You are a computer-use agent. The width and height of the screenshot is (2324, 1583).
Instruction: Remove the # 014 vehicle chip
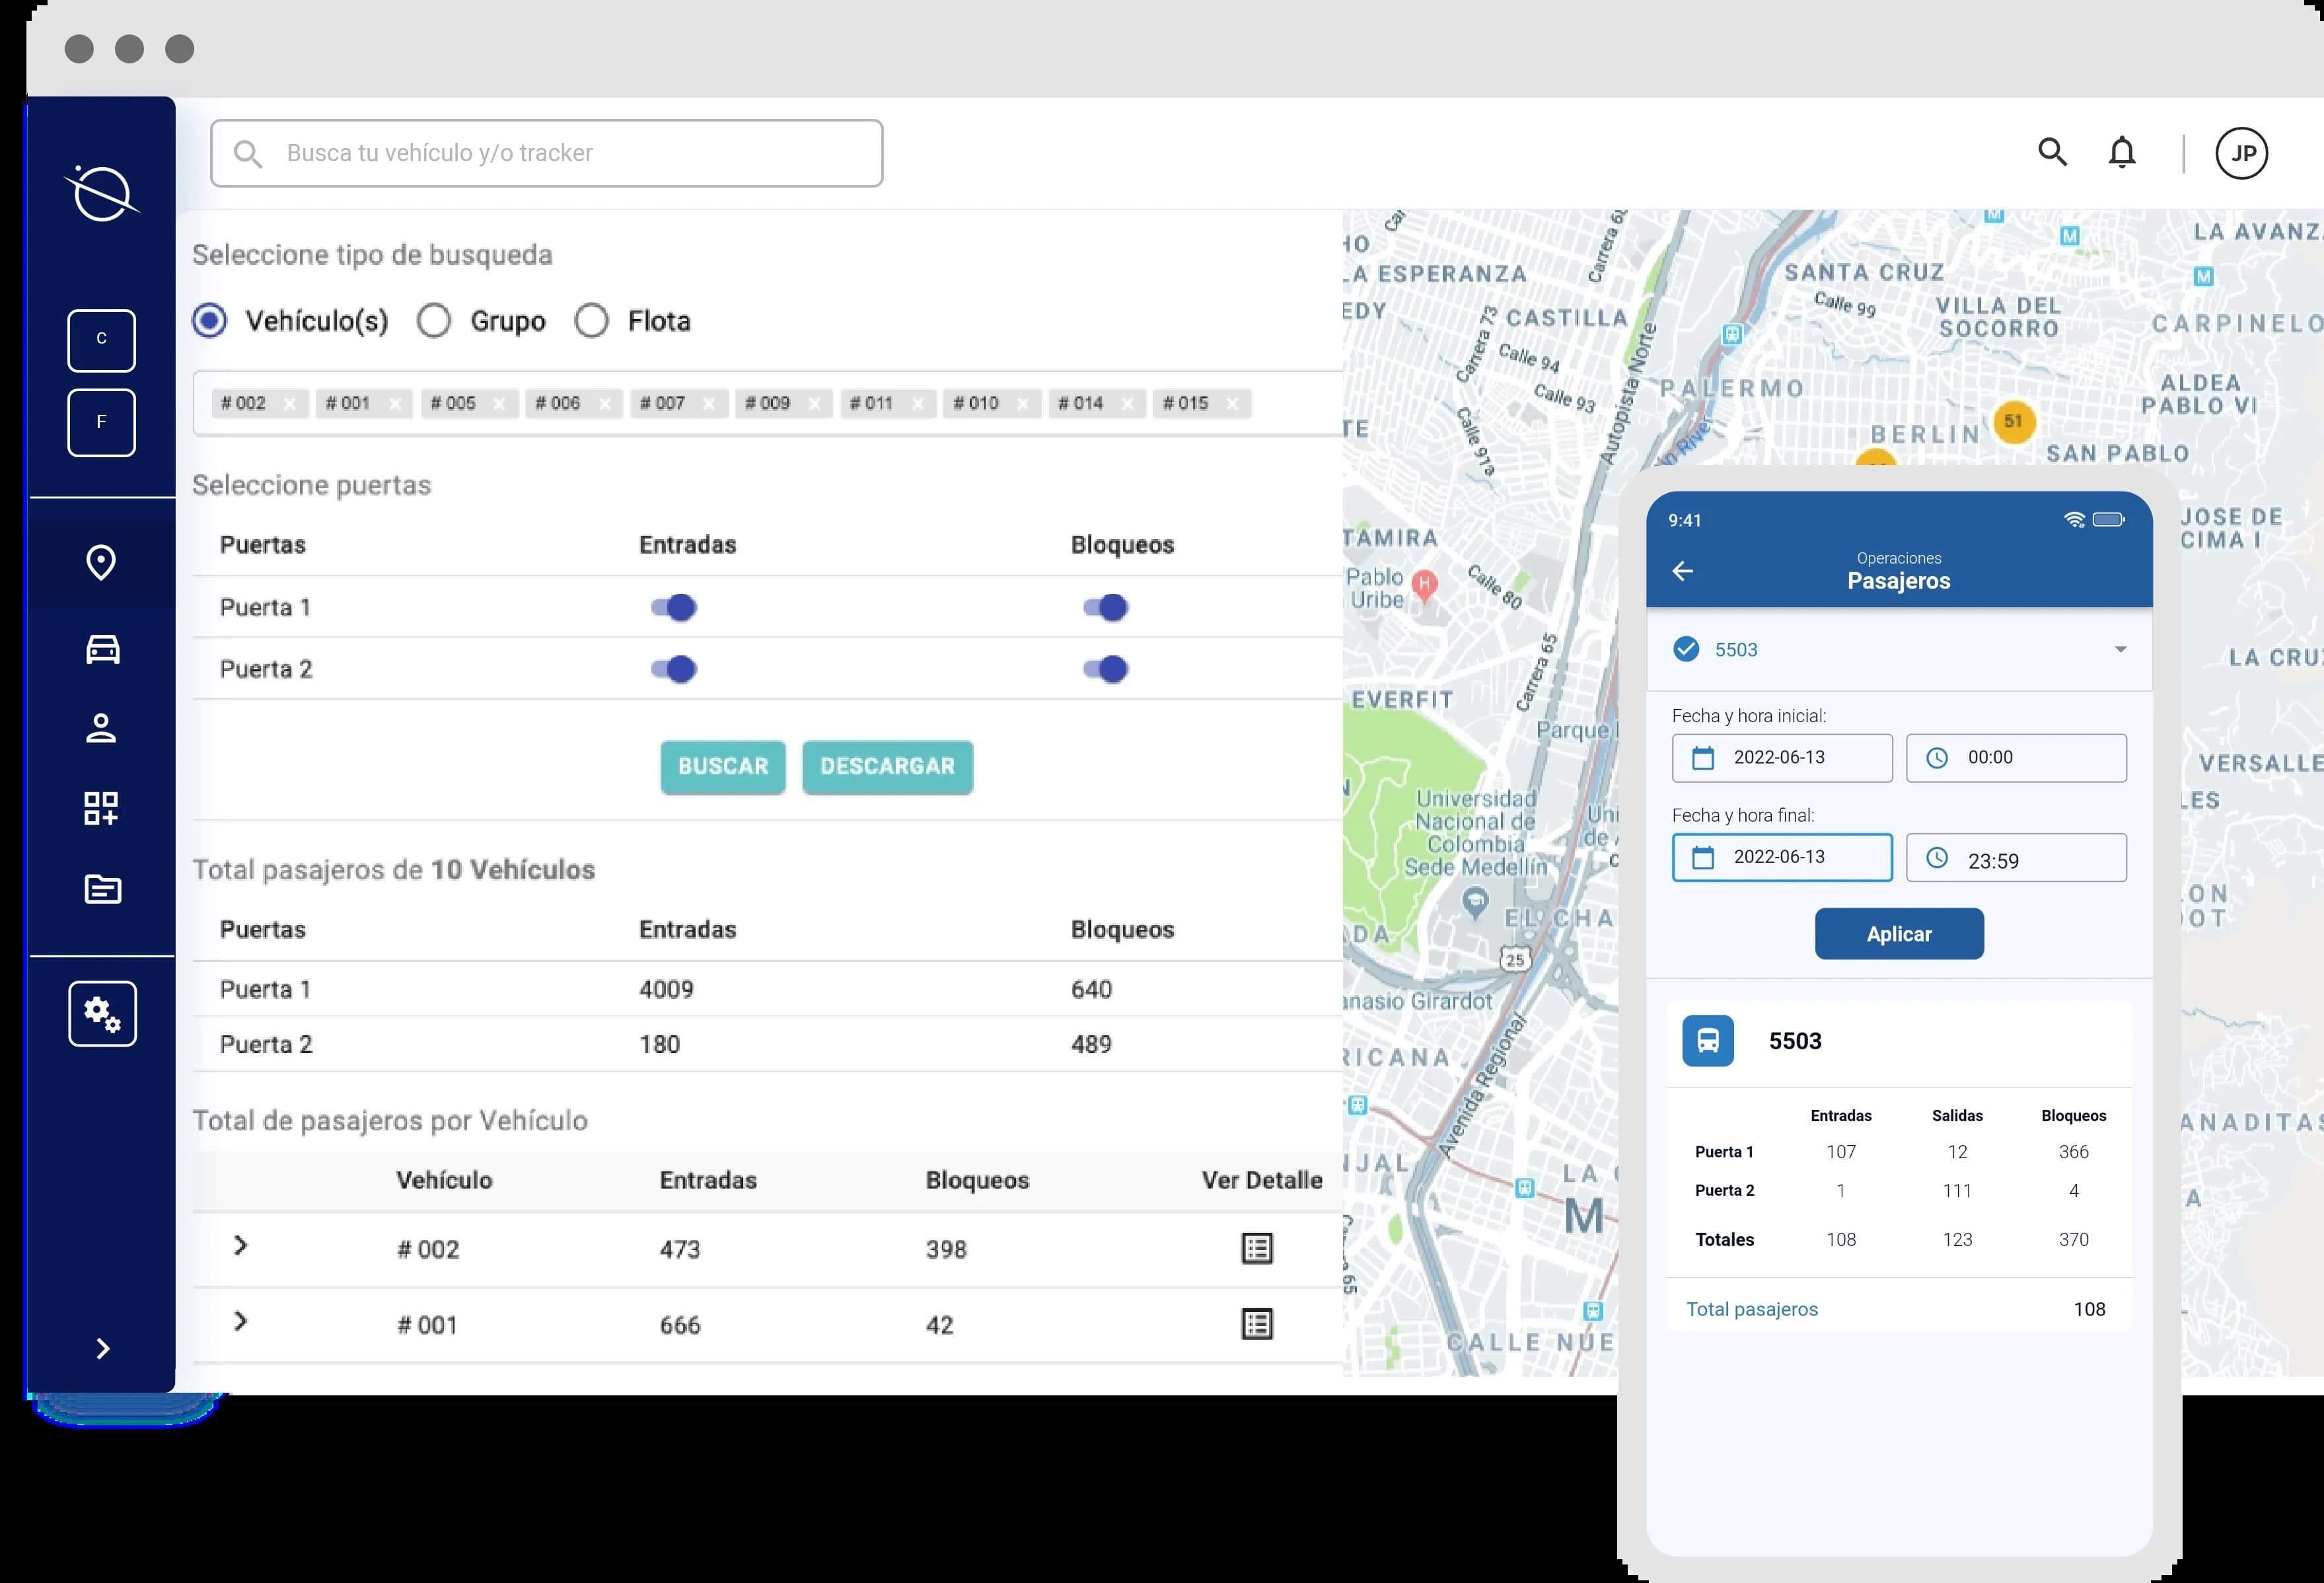coord(1127,404)
